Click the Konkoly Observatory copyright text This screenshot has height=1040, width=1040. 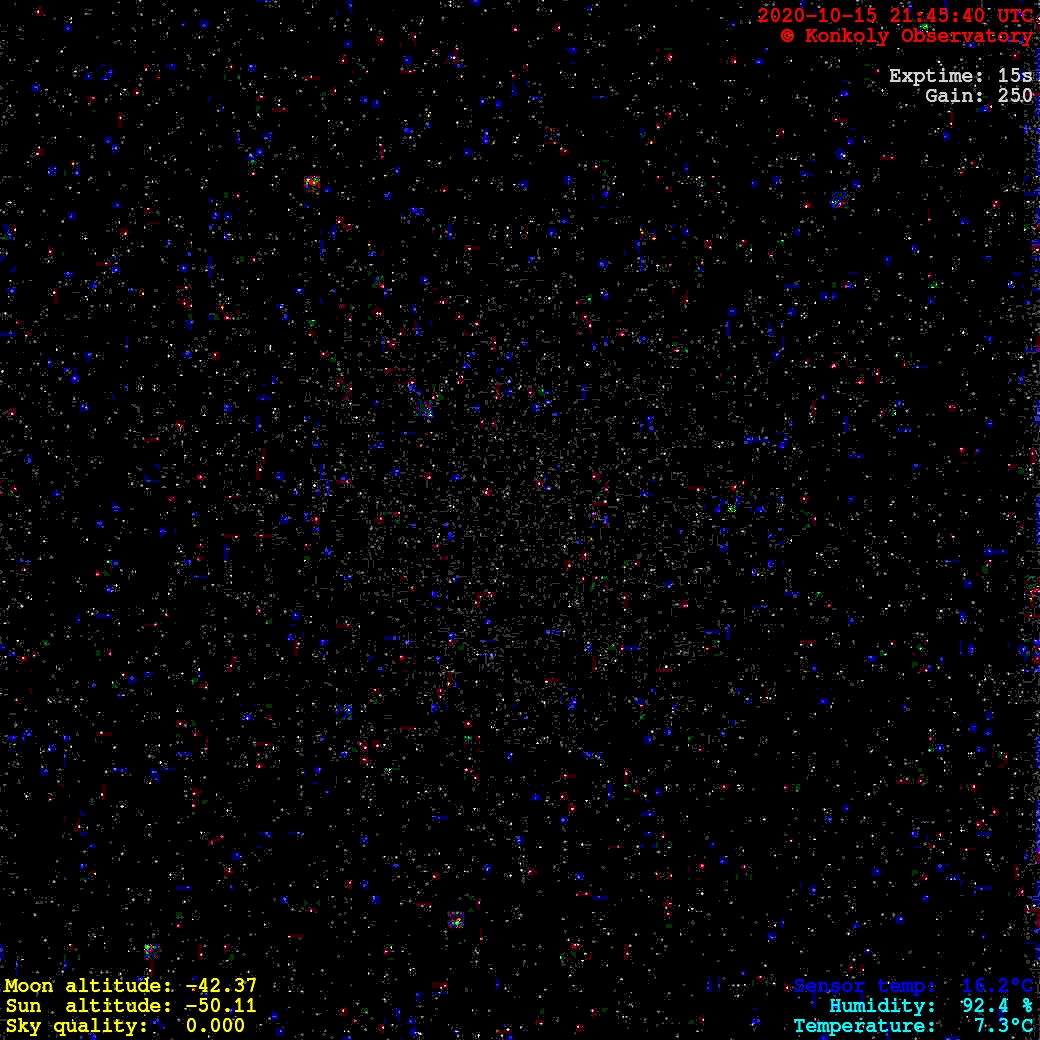917,36
